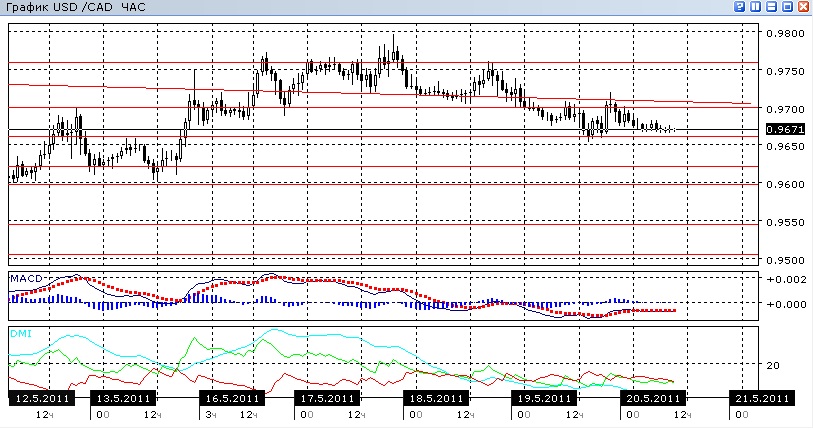
Task: Click the 0.9800 price axis label
Action: pos(785,33)
